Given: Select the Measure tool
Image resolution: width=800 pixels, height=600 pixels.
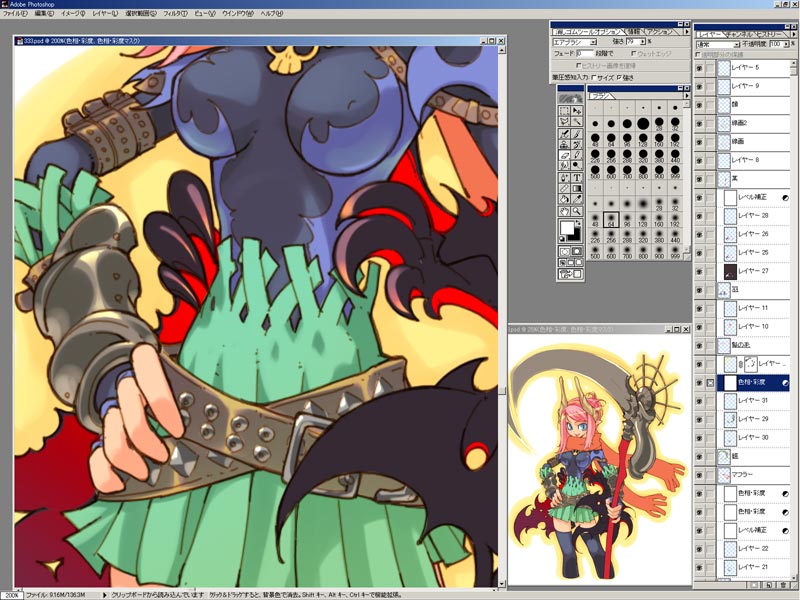Looking at the screenshot, I should pos(564,189).
